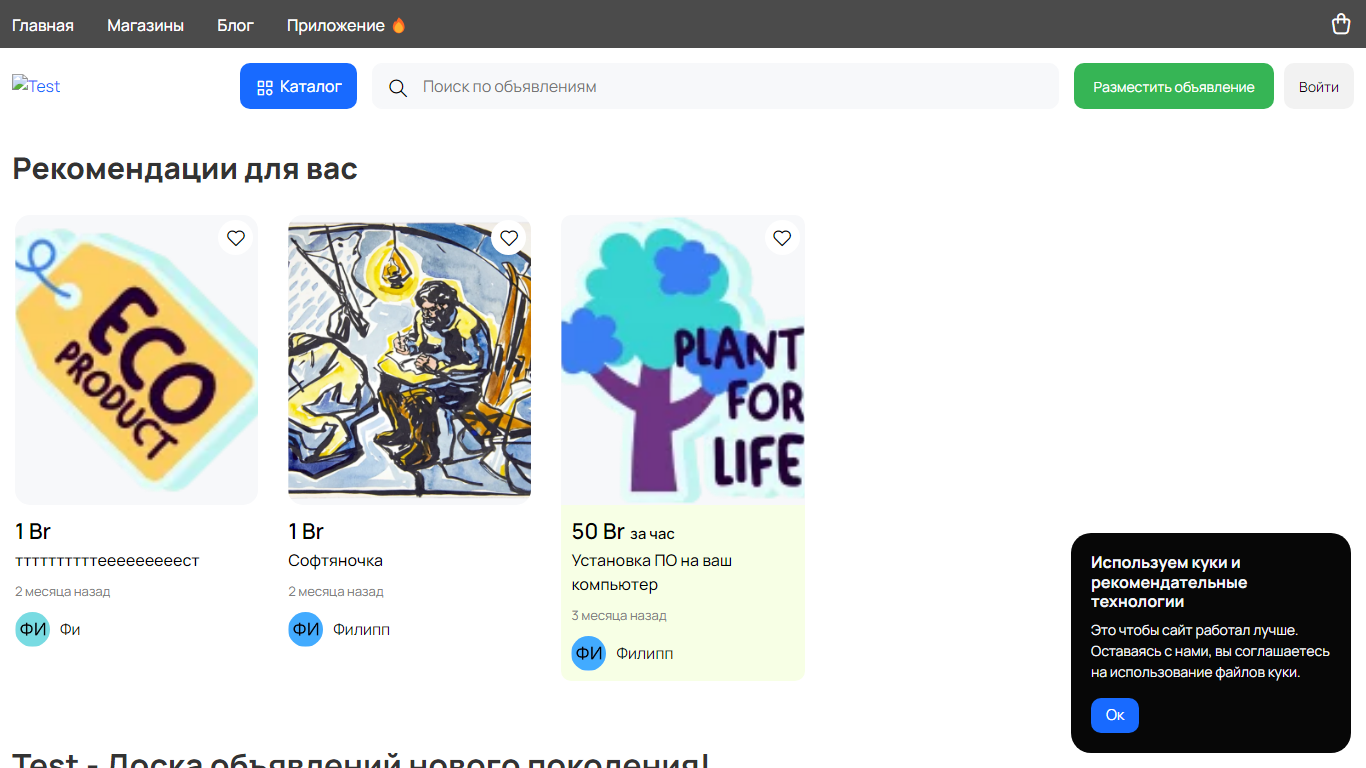Click the ФИ avatar next to Фи
This screenshot has height=768, width=1366.
point(32,629)
